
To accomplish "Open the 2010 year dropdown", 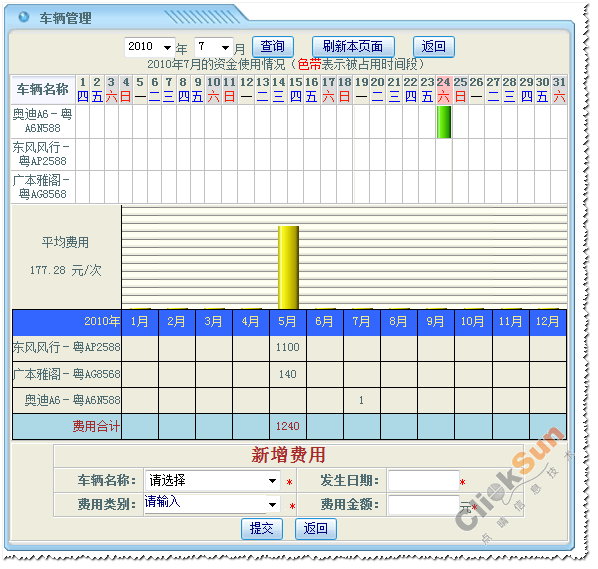I will [150, 47].
